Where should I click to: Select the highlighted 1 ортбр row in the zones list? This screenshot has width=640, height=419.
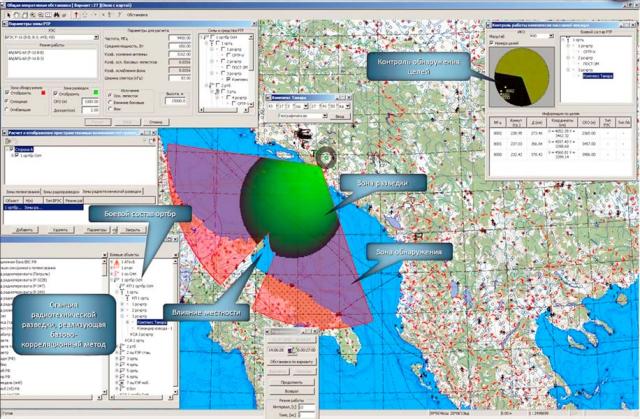click(43, 207)
